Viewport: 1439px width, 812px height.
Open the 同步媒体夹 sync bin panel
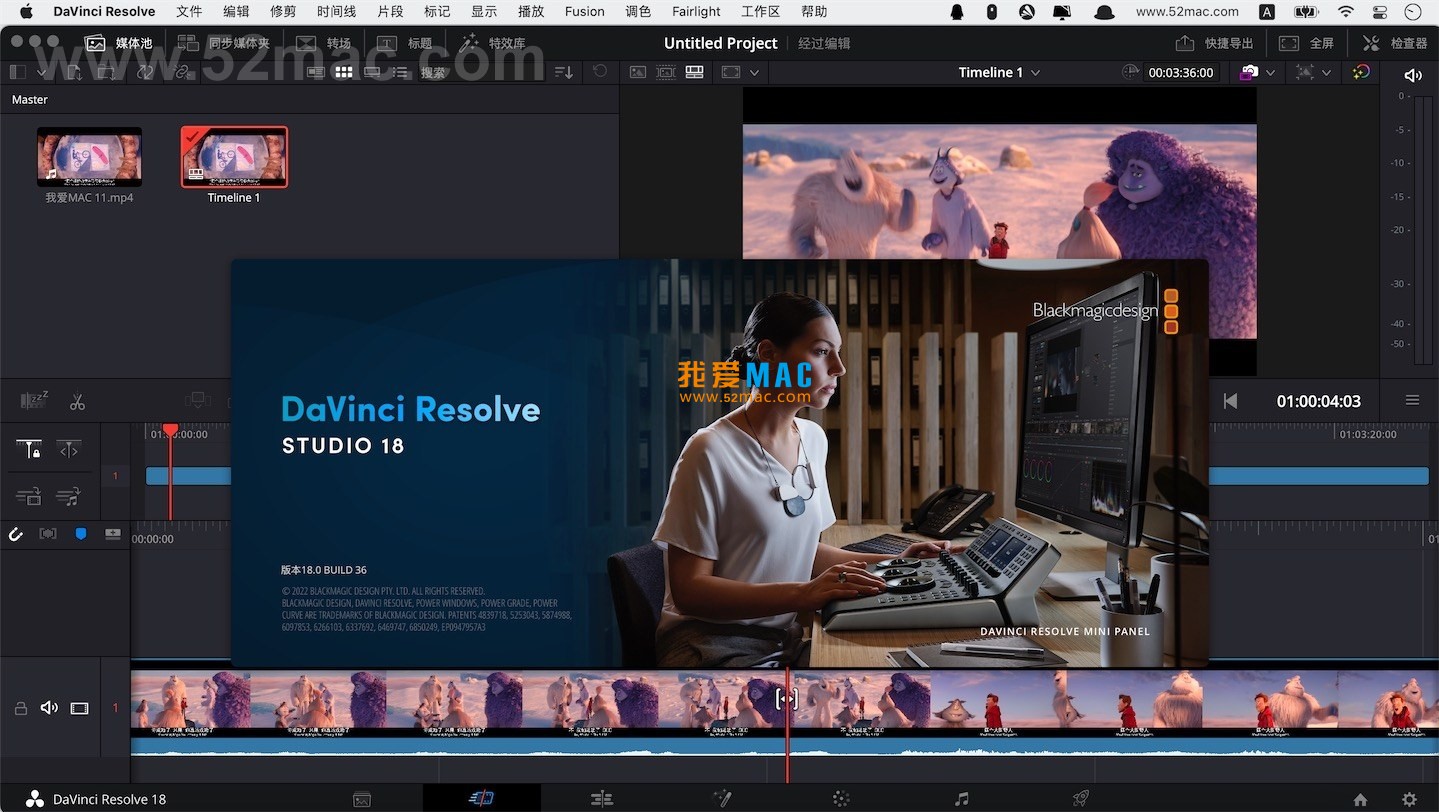(223, 43)
